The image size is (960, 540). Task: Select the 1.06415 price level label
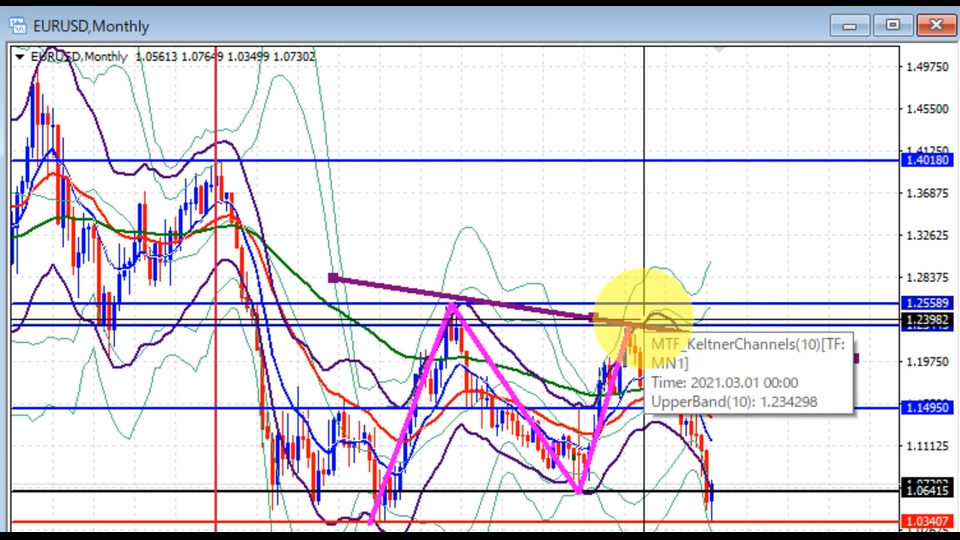pos(927,490)
